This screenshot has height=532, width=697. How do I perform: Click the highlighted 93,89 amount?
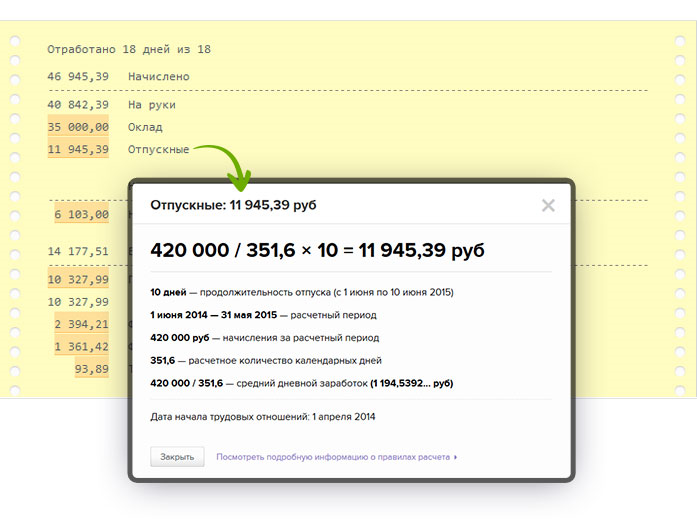point(92,368)
